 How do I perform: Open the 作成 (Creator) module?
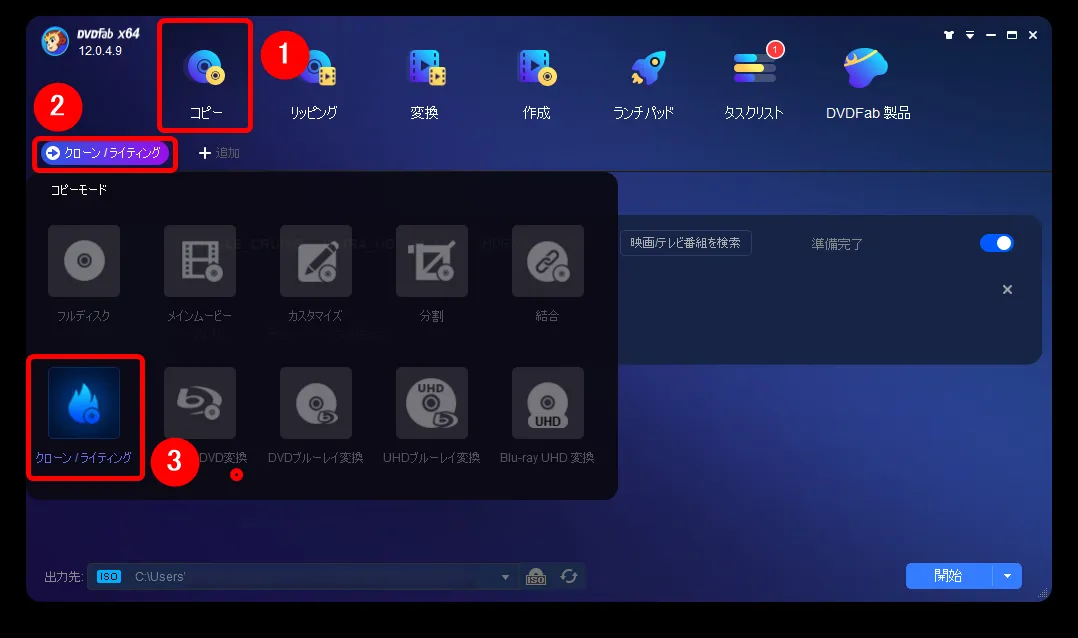pyautogui.click(x=536, y=84)
